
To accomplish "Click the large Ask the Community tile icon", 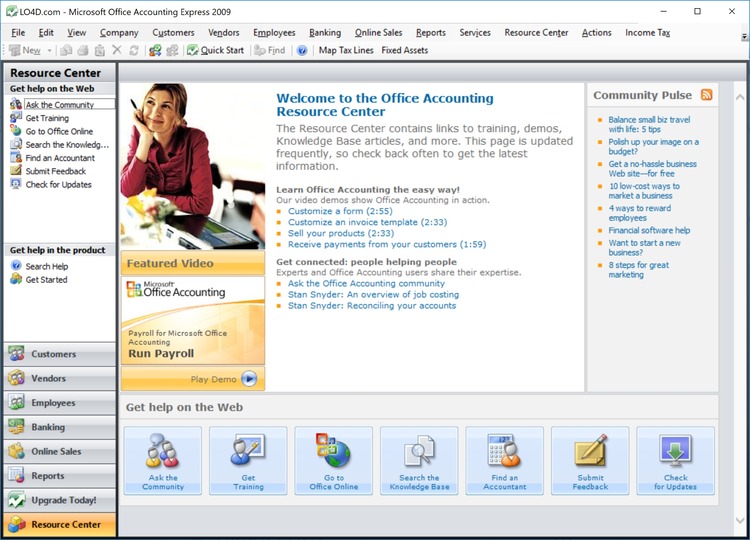I will click(163, 451).
